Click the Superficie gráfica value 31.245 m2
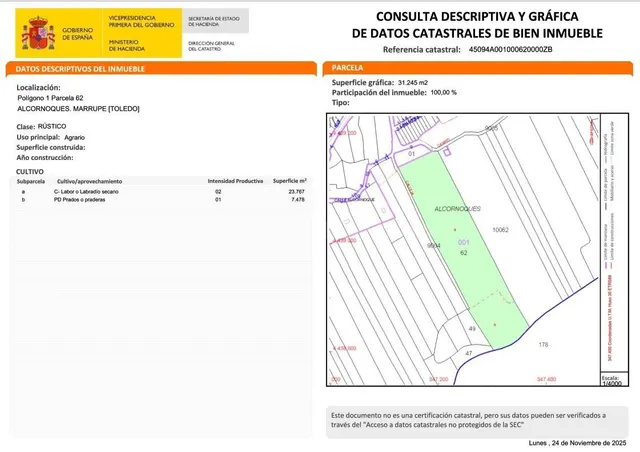The height and width of the screenshot is (452, 640). tap(413, 82)
